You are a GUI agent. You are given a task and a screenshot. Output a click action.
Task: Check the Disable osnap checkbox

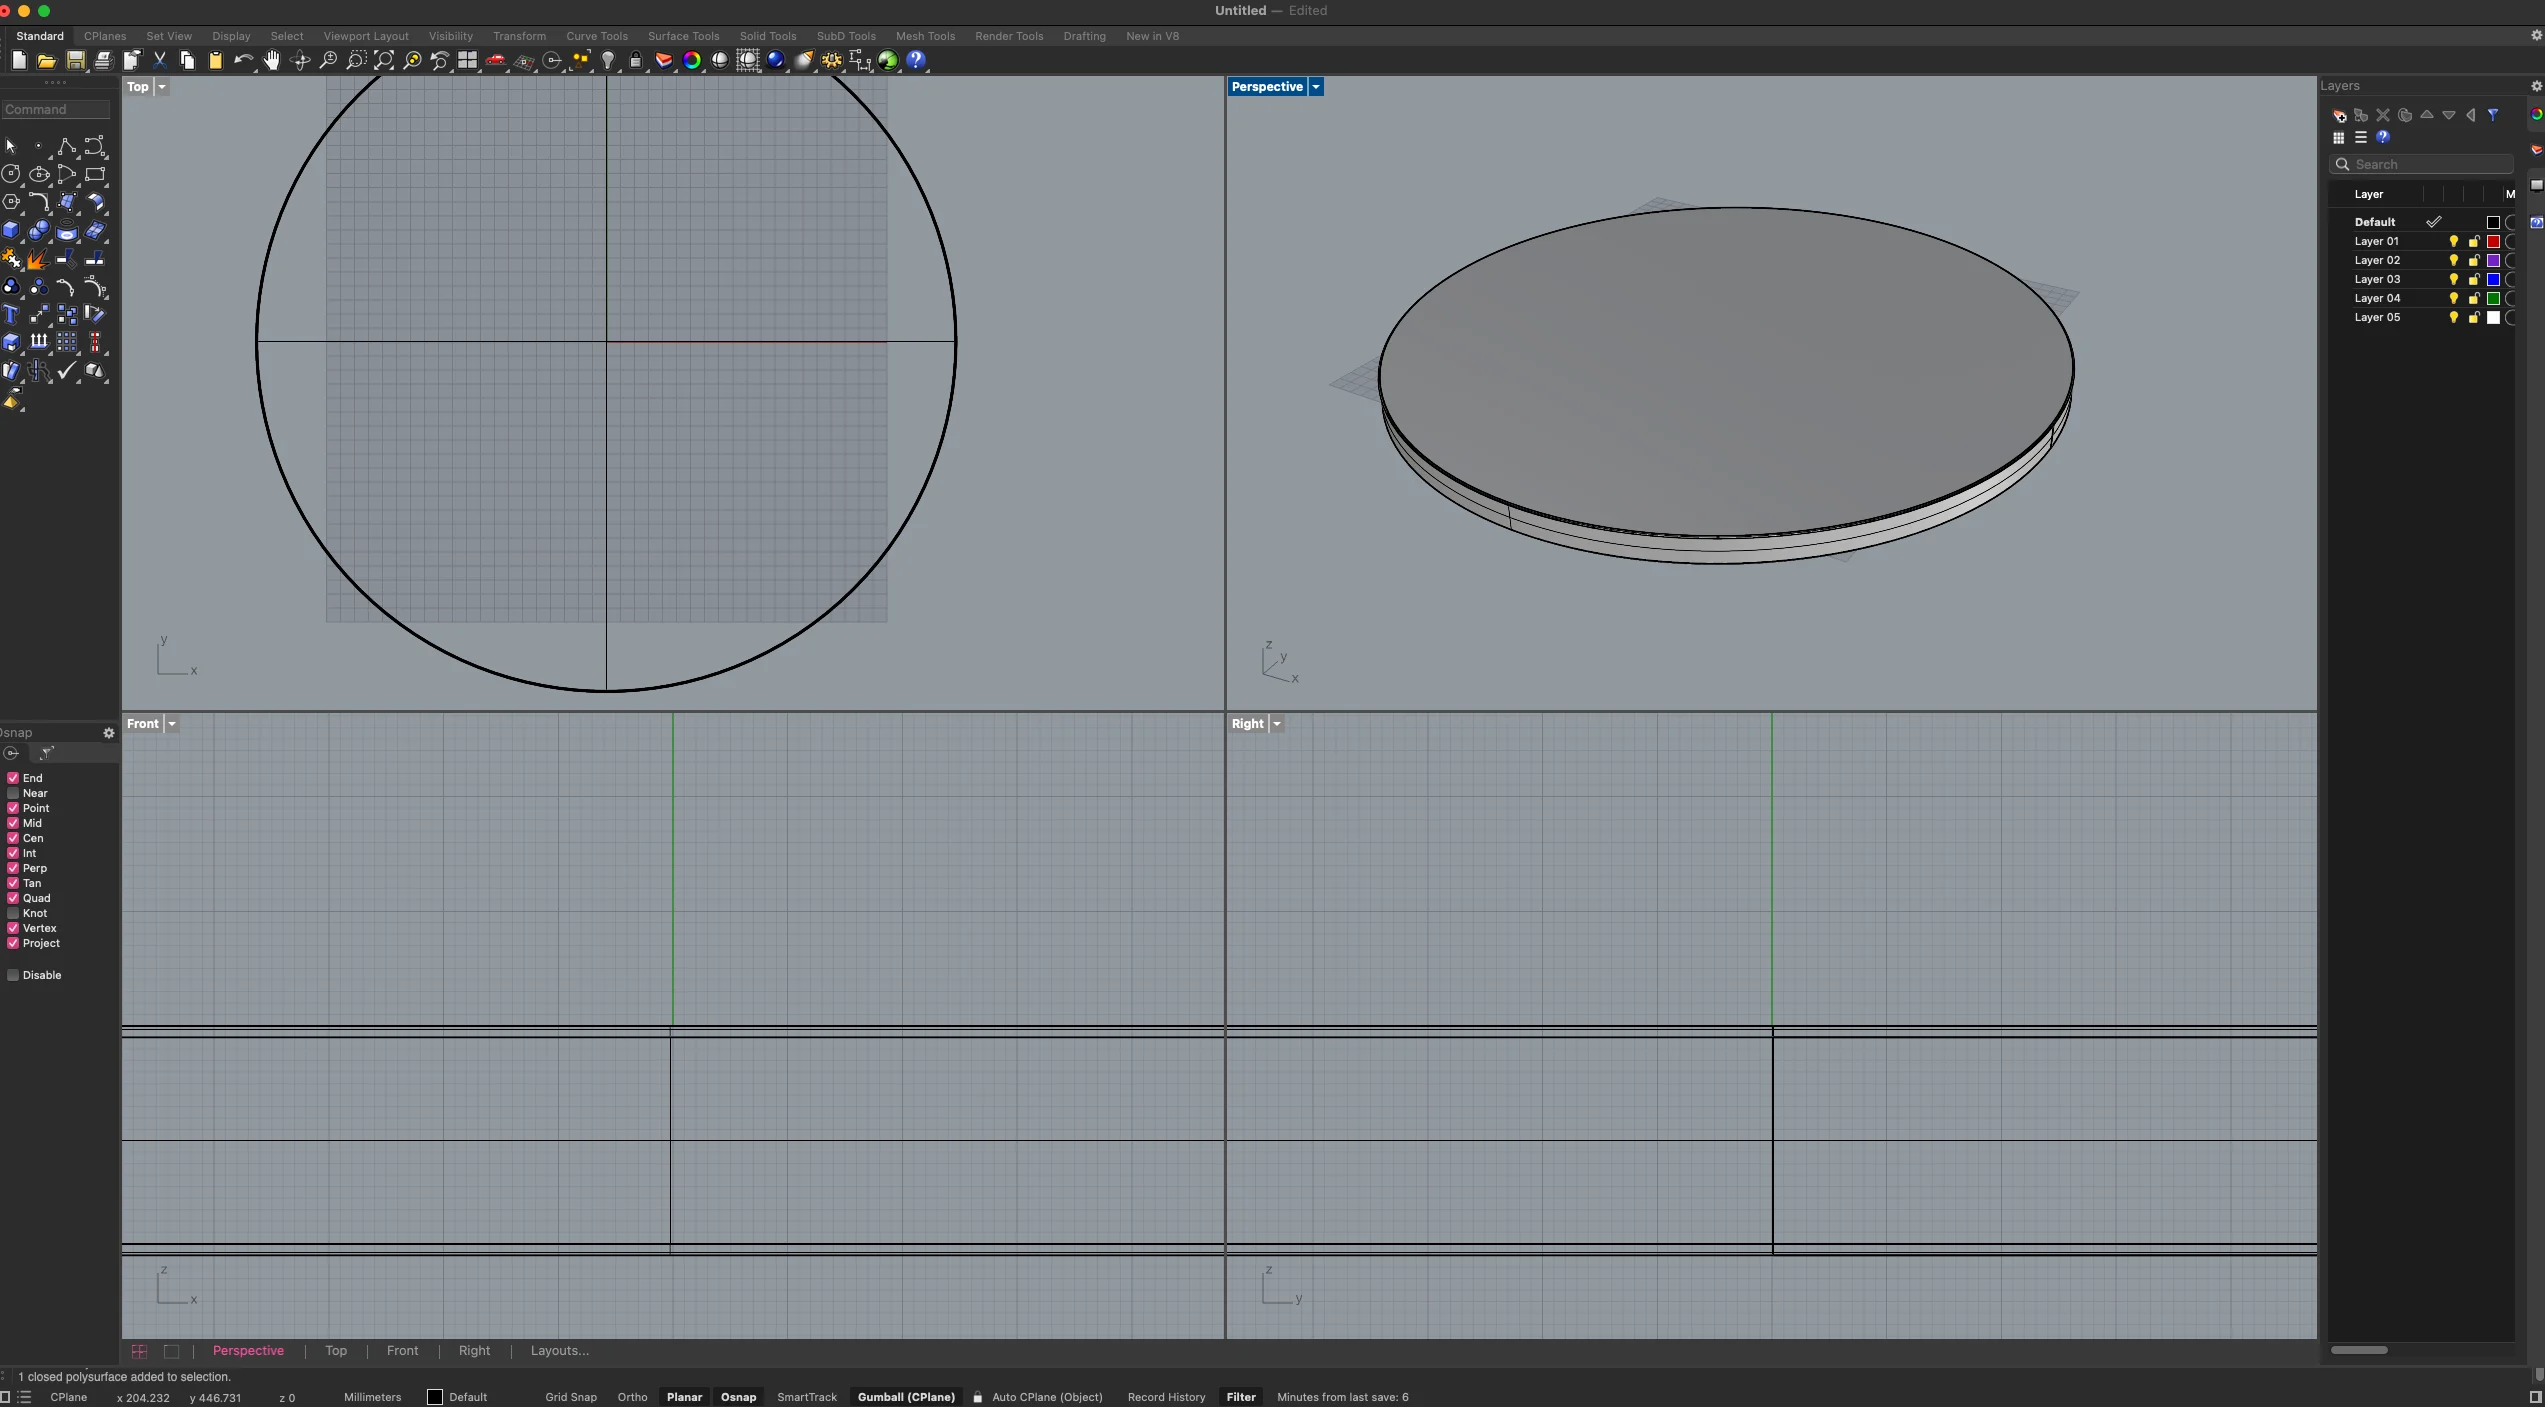click(x=13, y=975)
